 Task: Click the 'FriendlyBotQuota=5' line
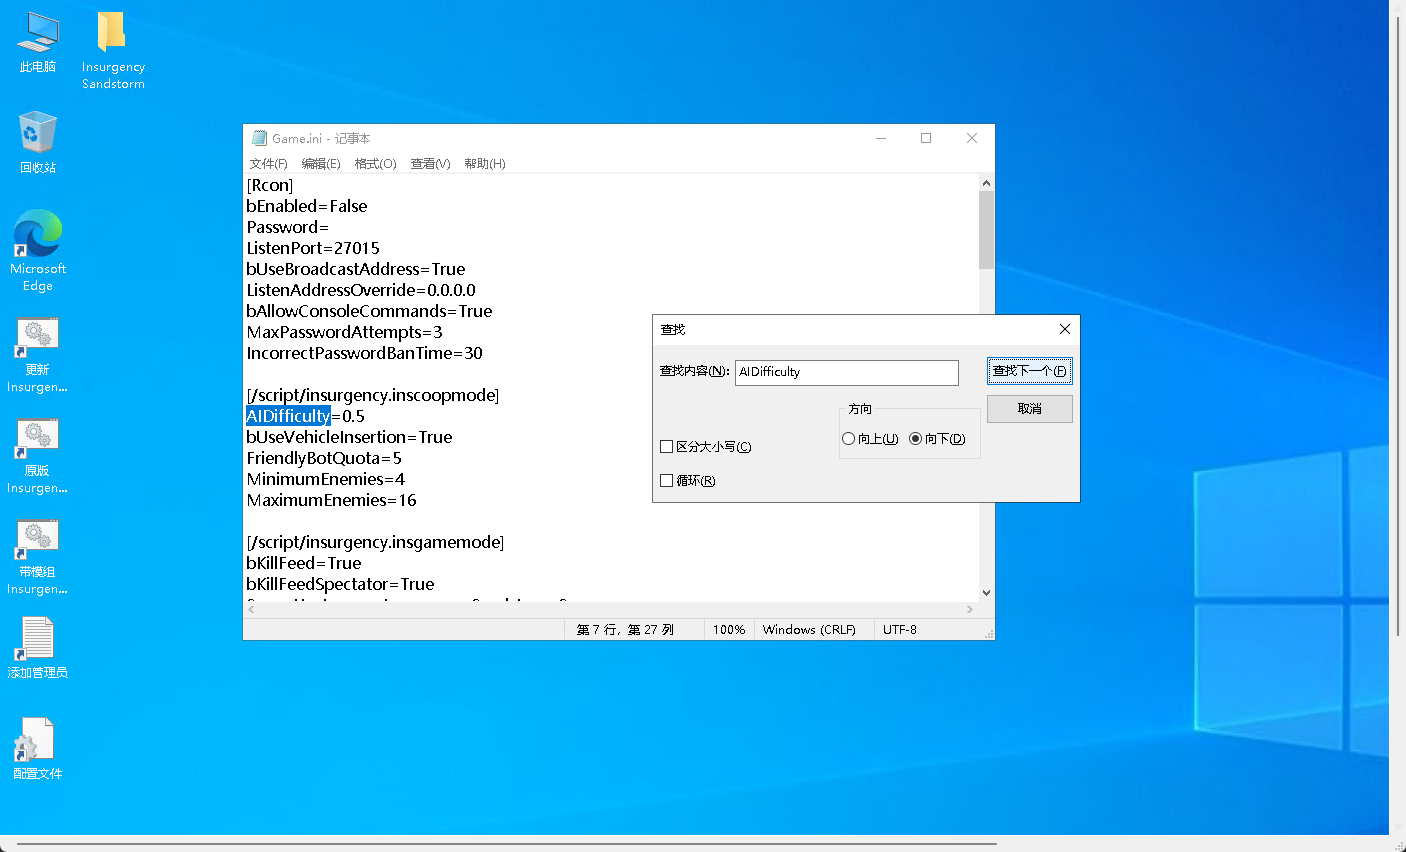pyautogui.click(x=324, y=458)
